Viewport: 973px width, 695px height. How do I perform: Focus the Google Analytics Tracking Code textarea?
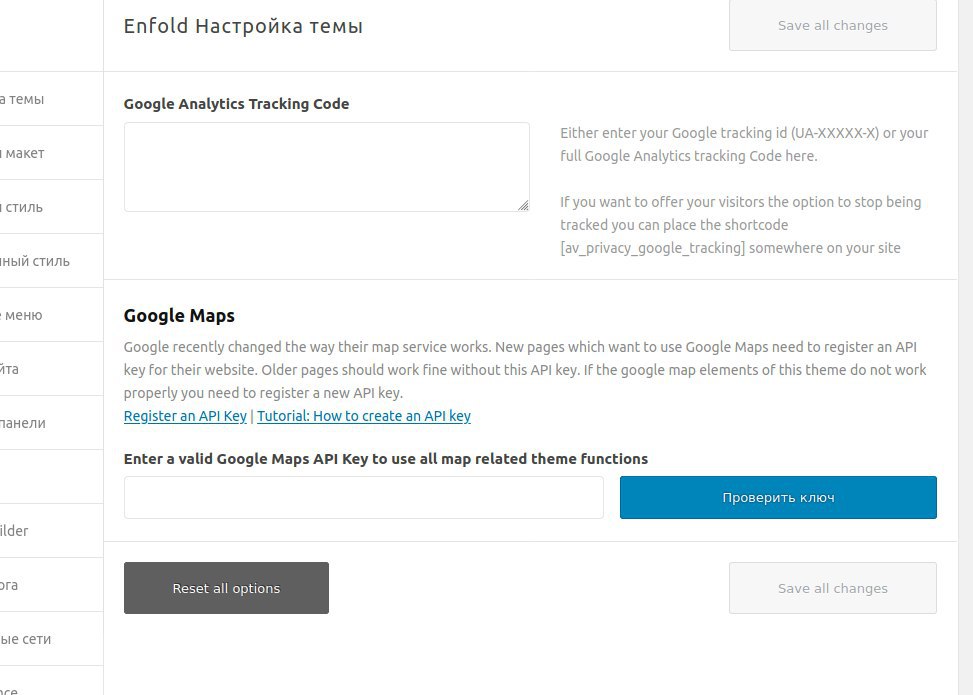pos(326,166)
